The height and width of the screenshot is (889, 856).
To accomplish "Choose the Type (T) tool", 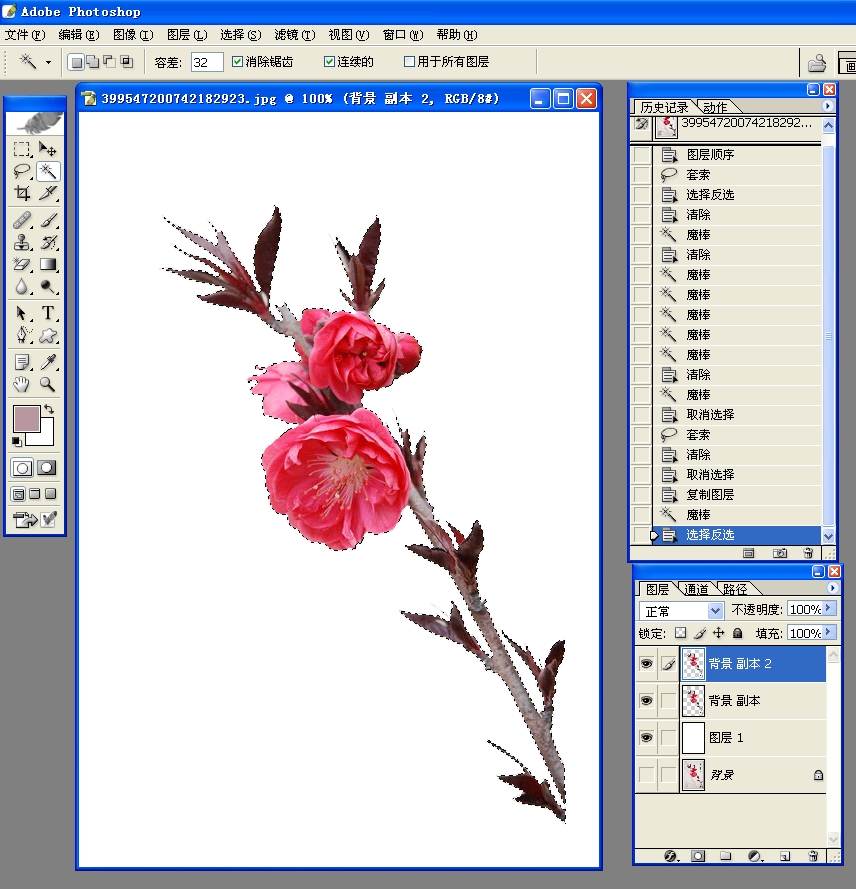I will coord(47,313).
